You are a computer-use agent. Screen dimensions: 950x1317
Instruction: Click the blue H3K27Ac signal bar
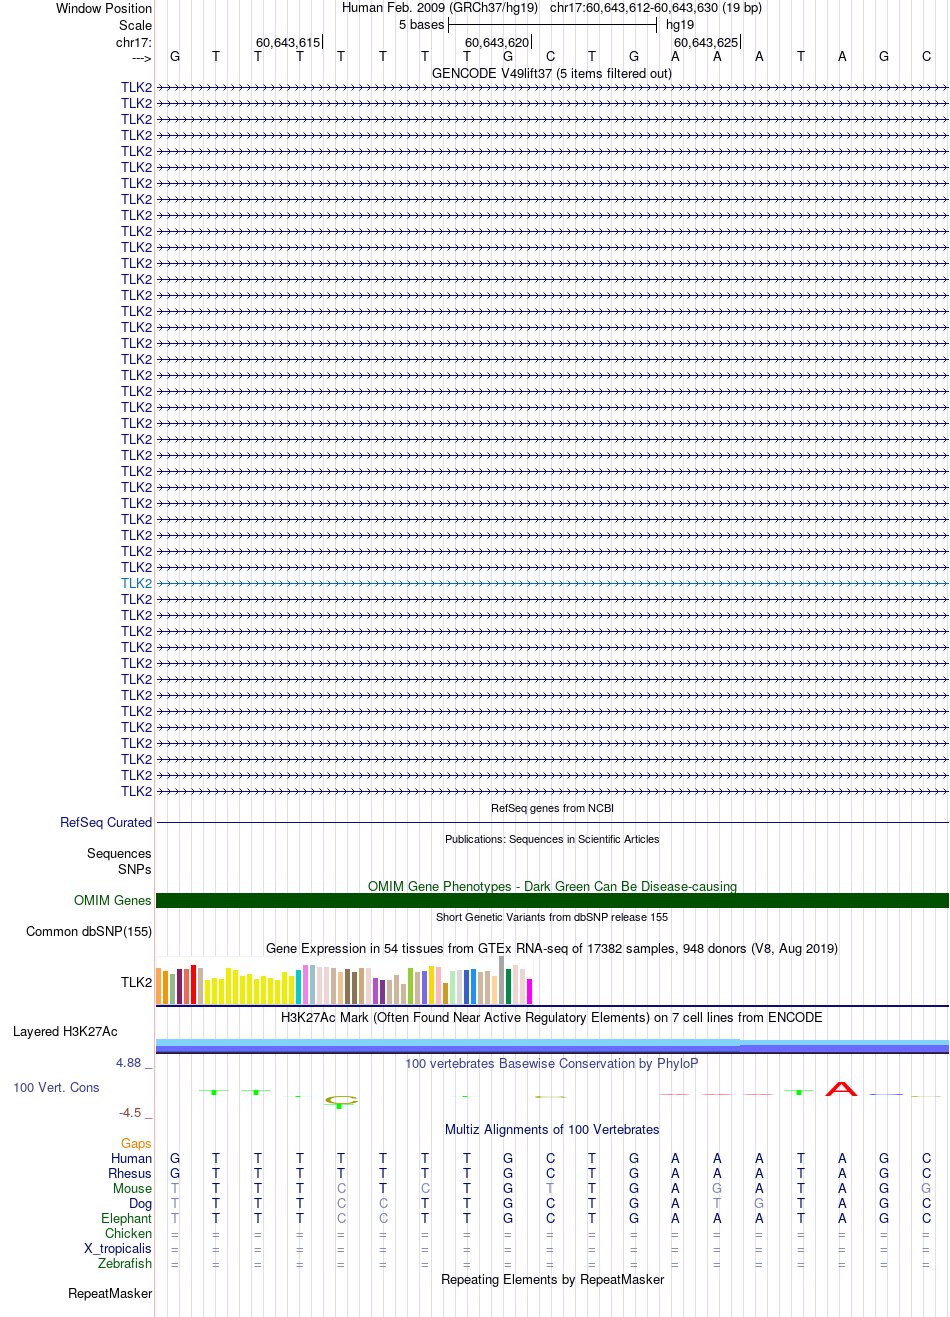coord(552,1046)
